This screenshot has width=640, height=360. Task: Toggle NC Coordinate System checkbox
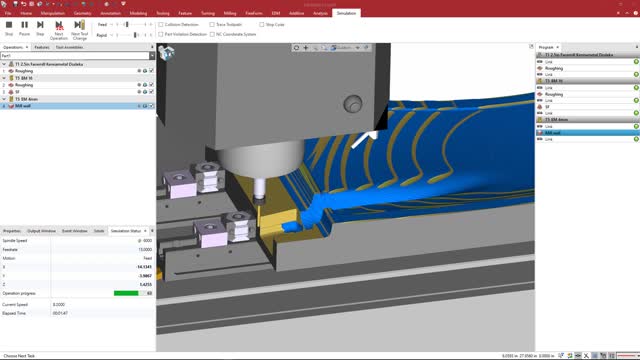click(212, 34)
